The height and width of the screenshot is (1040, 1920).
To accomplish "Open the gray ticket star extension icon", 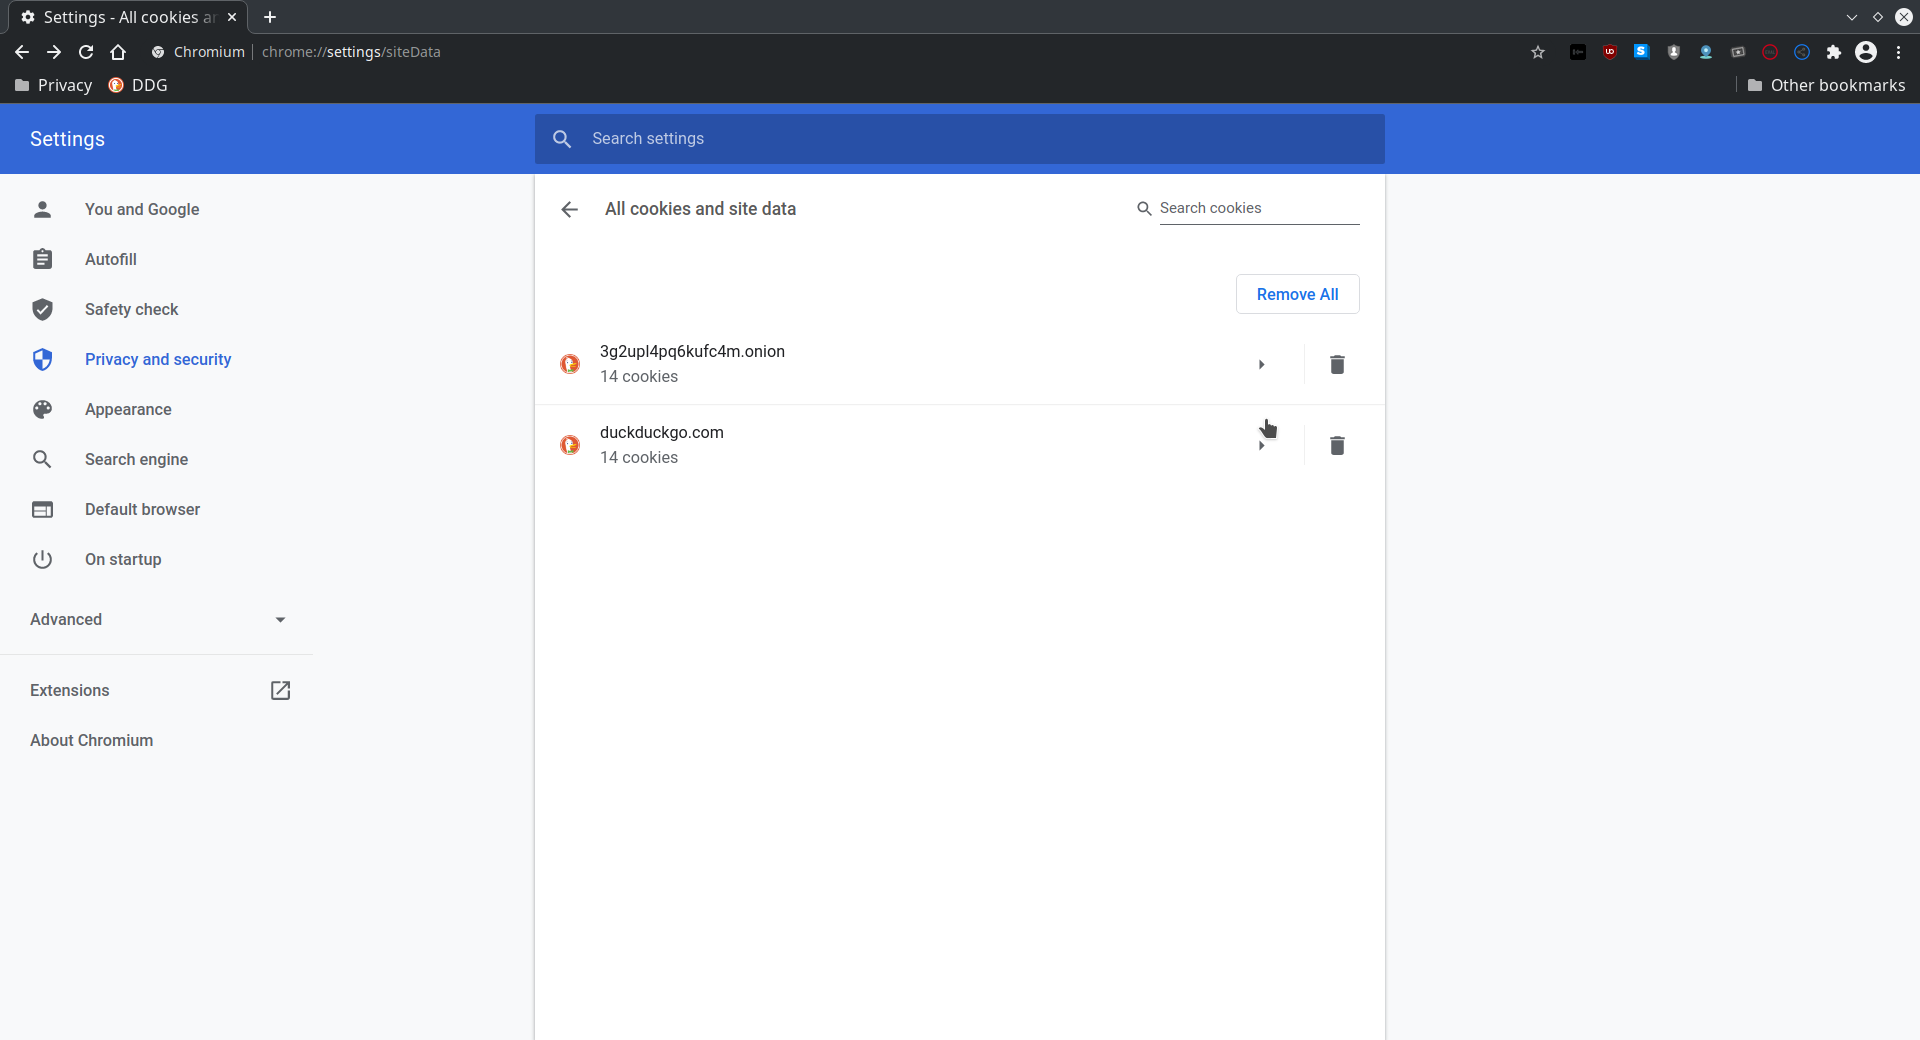I will [1738, 52].
